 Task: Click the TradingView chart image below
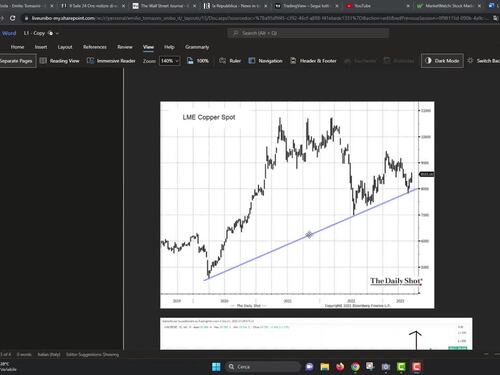[316, 334]
